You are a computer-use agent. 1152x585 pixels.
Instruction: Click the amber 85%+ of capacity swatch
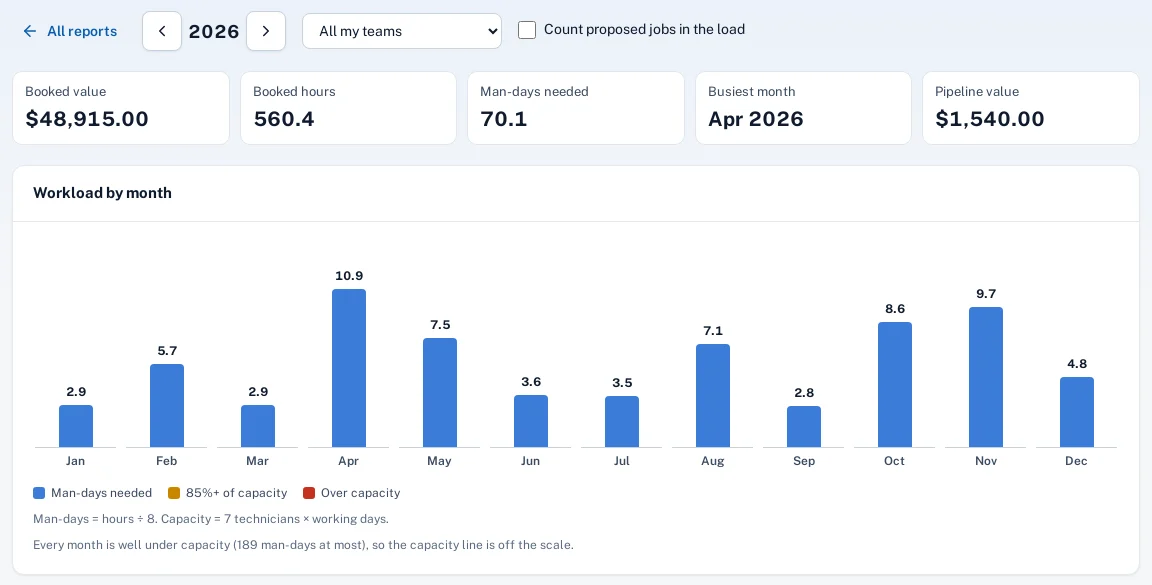pyautogui.click(x=174, y=493)
